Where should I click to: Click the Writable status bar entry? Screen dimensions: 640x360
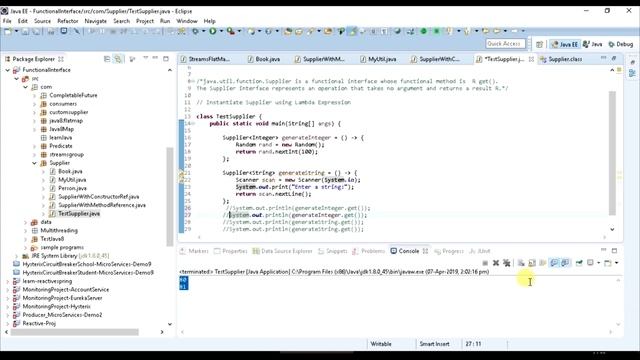click(381, 344)
